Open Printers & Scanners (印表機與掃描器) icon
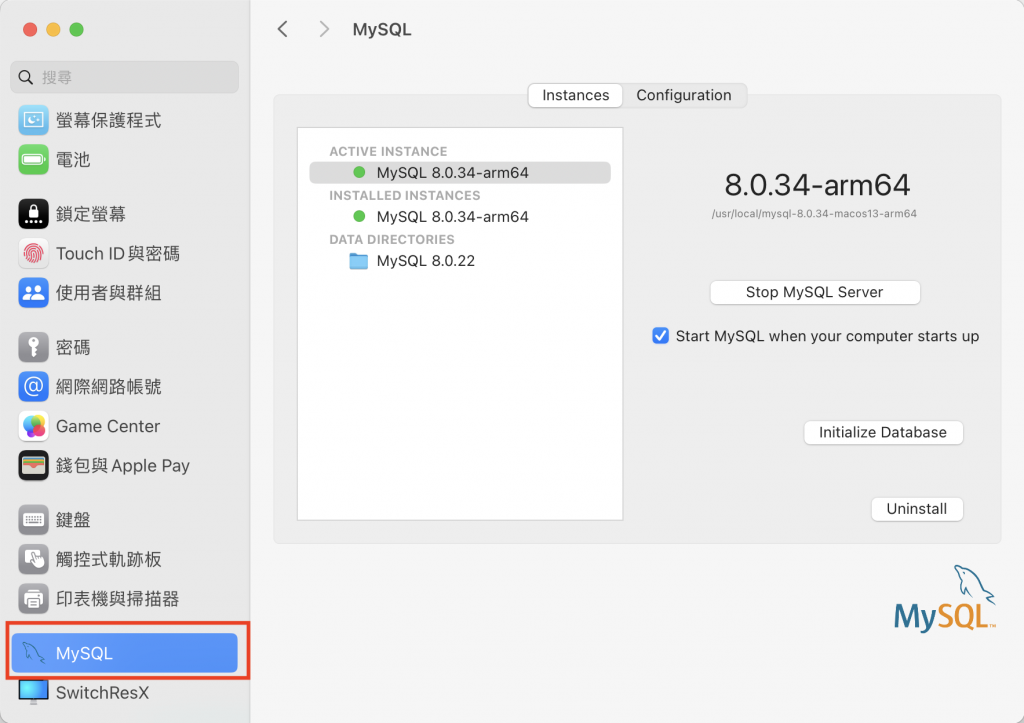 (x=33, y=598)
